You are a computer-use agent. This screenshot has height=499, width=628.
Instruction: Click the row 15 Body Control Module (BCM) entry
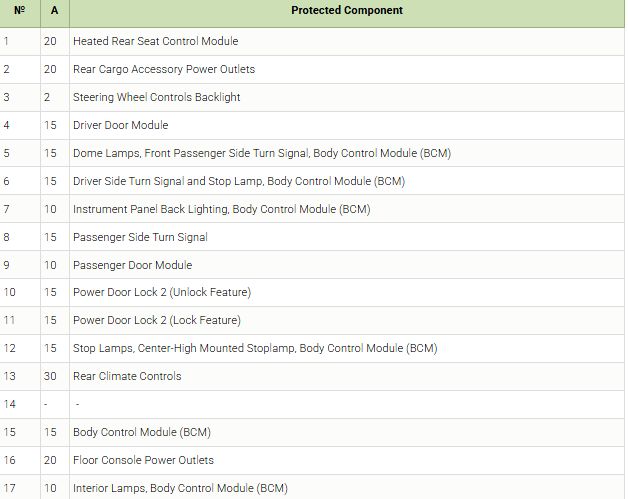[141, 433]
